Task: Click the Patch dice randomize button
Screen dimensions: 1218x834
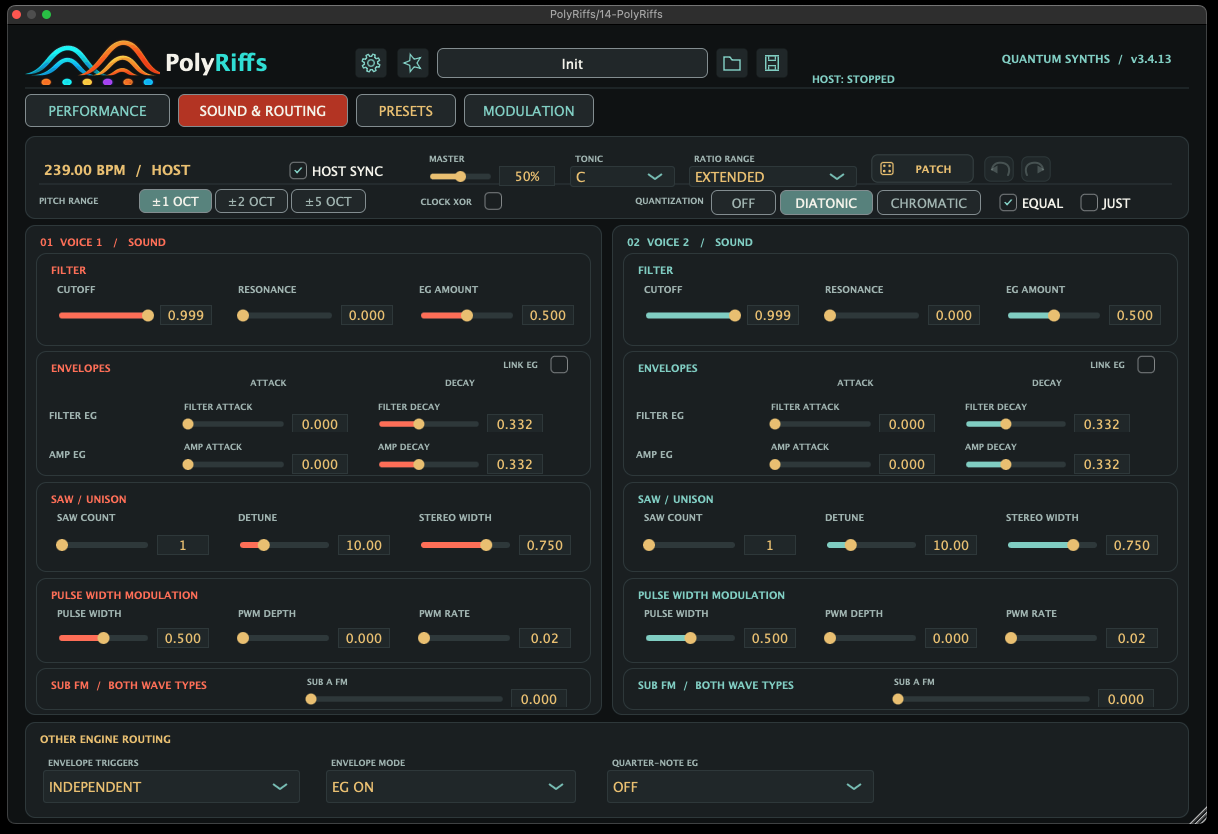Action: pos(923,169)
